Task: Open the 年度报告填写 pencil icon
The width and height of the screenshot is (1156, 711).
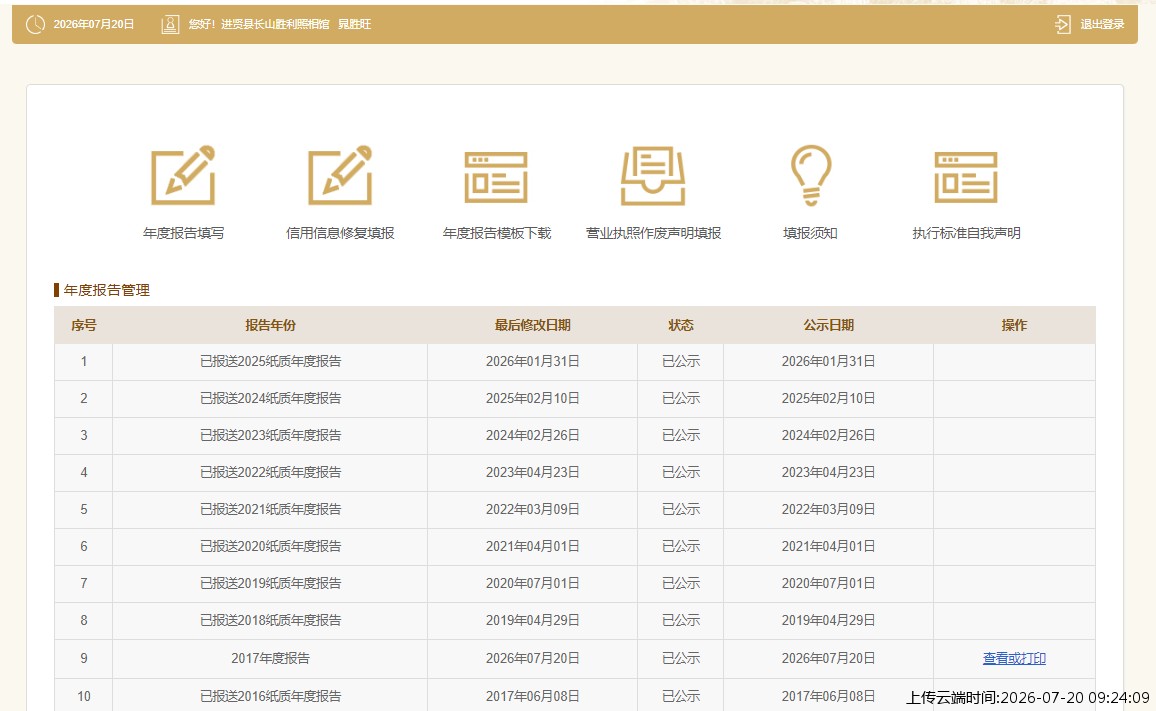Action: click(183, 175)
